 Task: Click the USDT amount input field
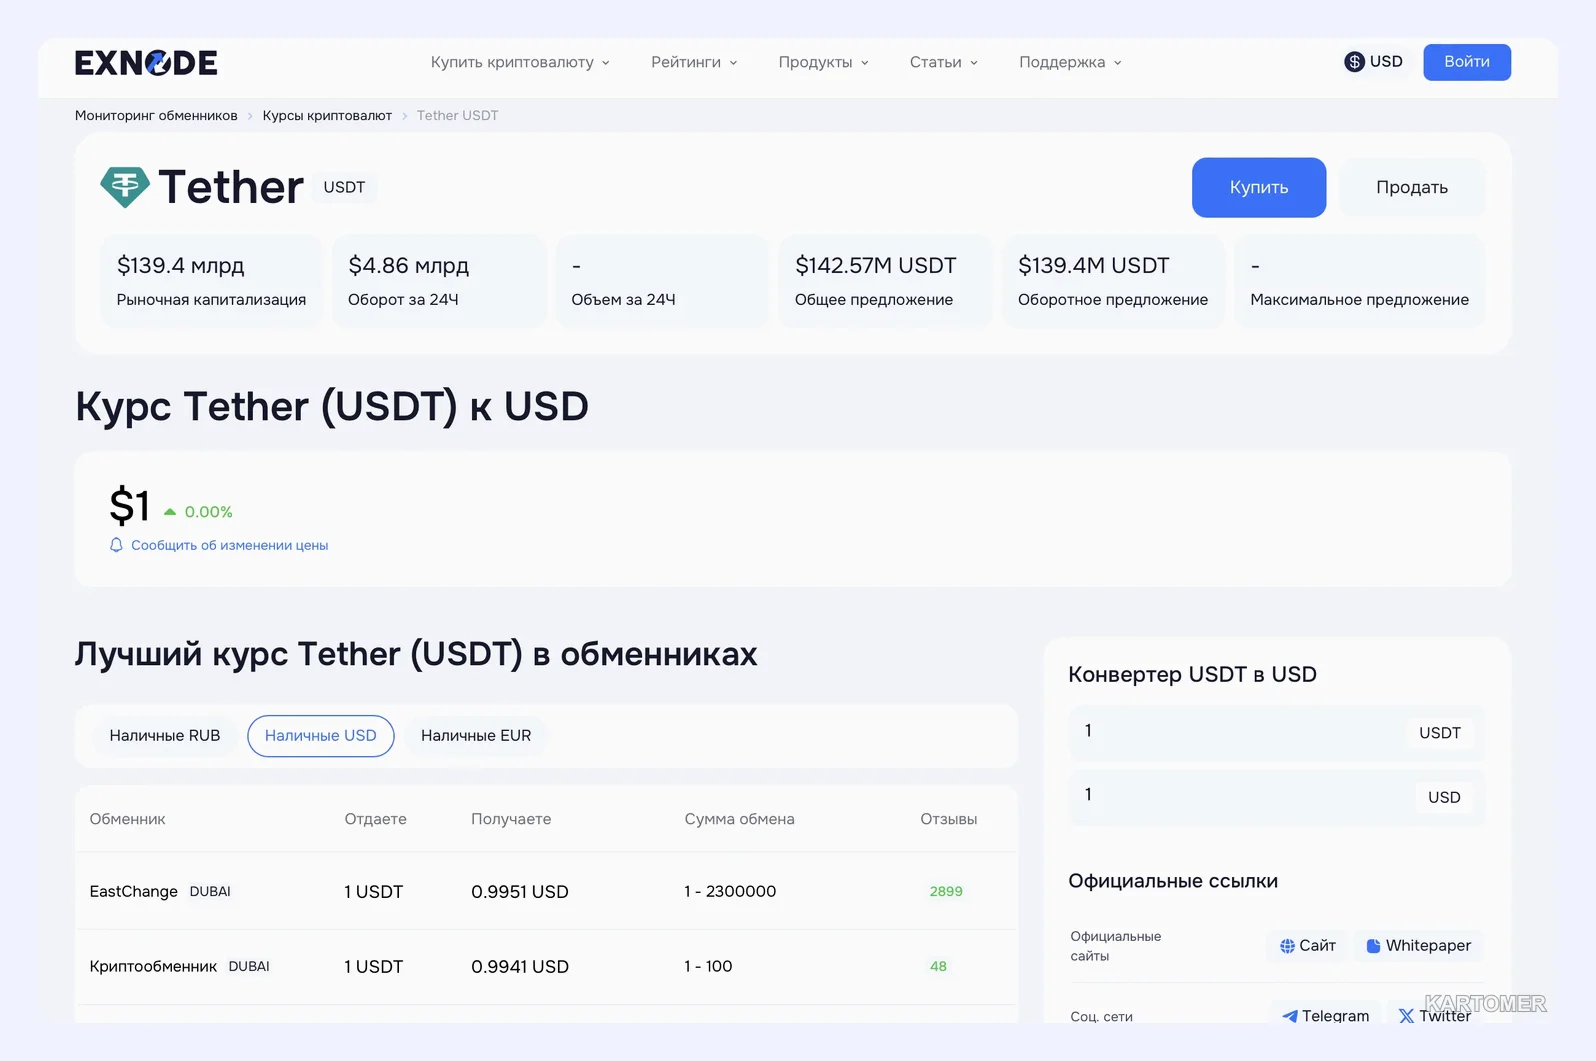pyautogui.click(x=1277, y=733)
